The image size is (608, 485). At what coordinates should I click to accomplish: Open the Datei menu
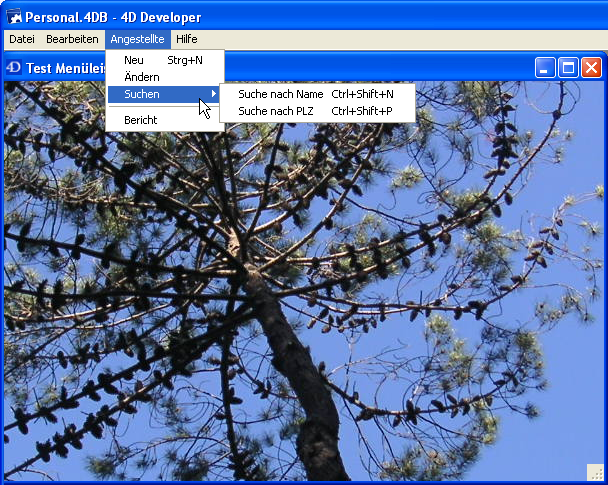(22, 39)
